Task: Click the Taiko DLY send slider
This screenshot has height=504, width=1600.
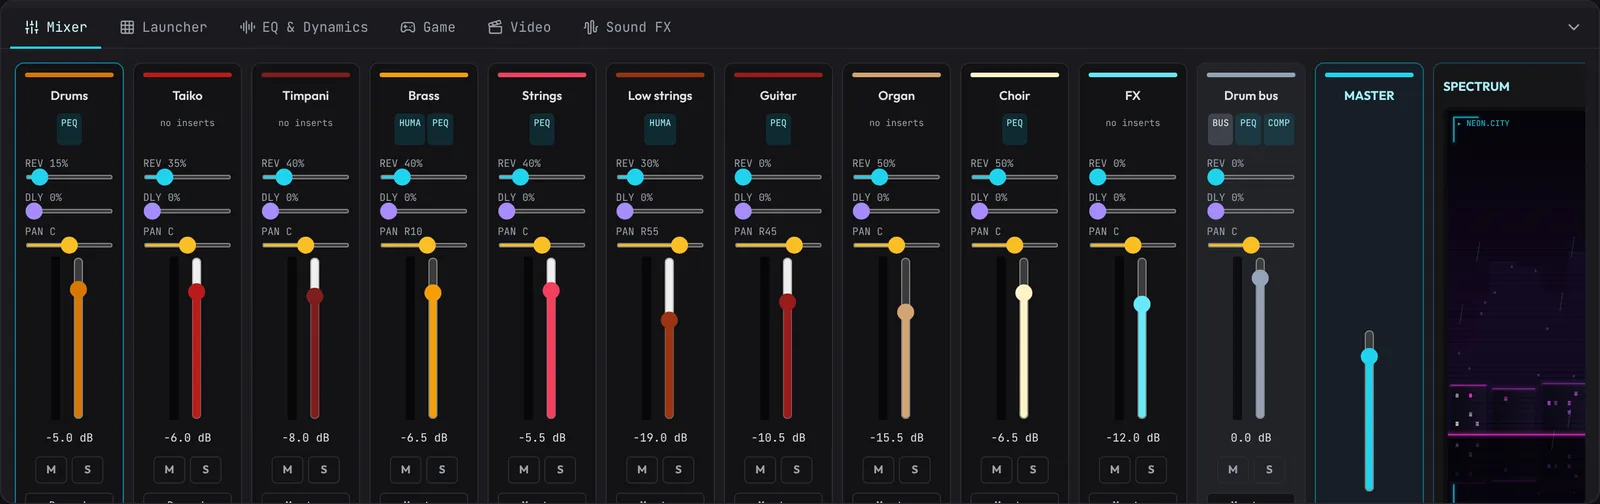Action: (187, 211)
